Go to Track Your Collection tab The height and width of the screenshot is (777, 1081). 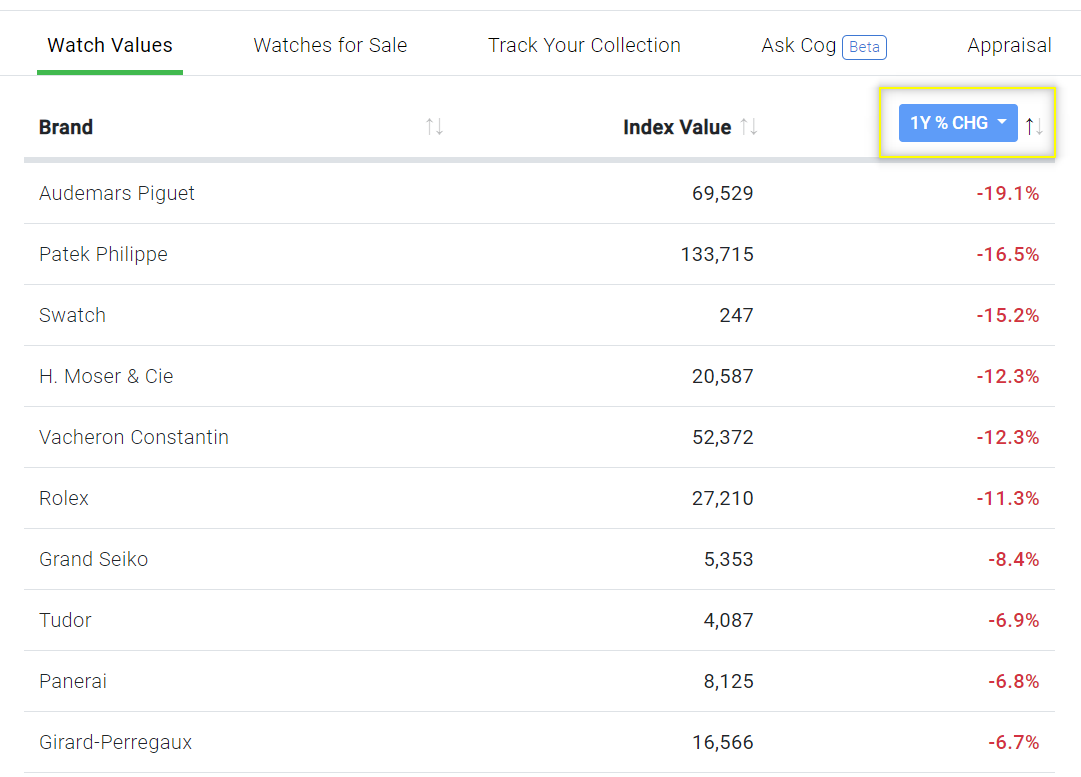click(x=584, y=46)
